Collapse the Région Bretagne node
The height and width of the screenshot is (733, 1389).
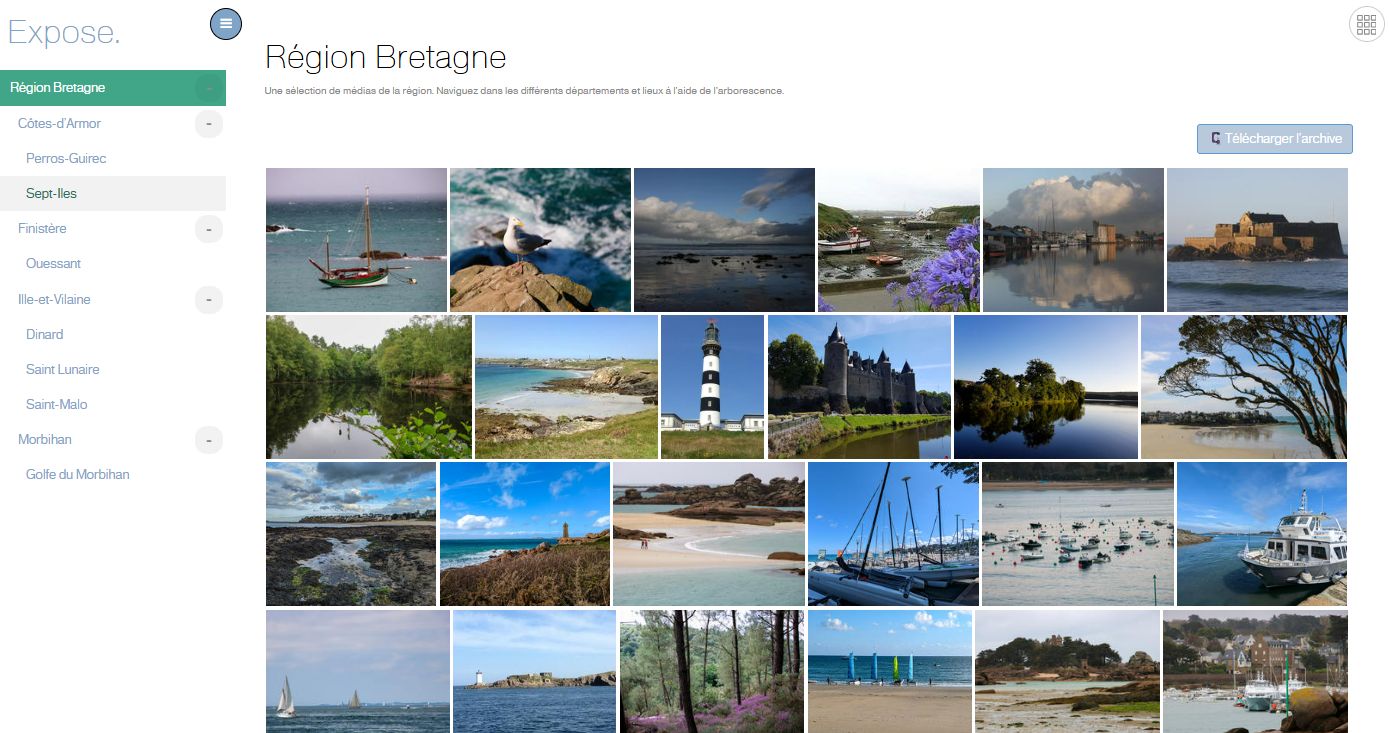click(x=209, y=88)
